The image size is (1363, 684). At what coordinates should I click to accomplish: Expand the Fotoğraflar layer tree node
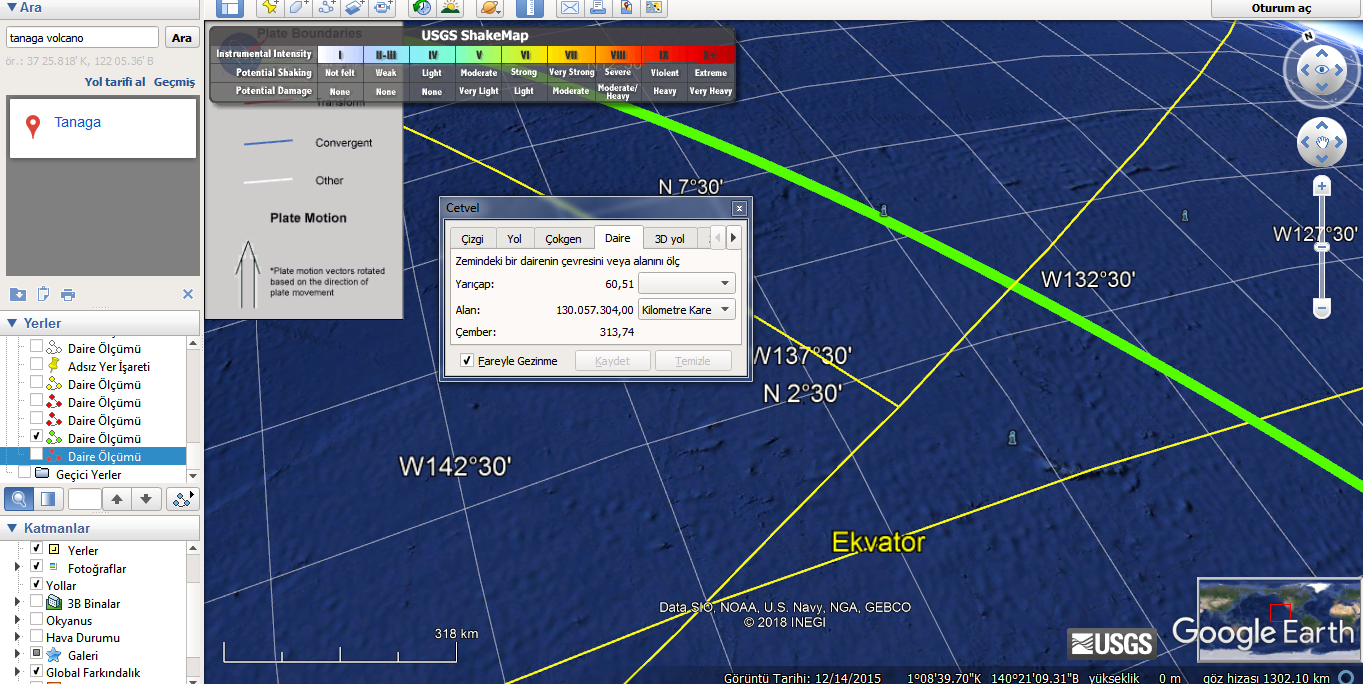(x=17, y=567)
